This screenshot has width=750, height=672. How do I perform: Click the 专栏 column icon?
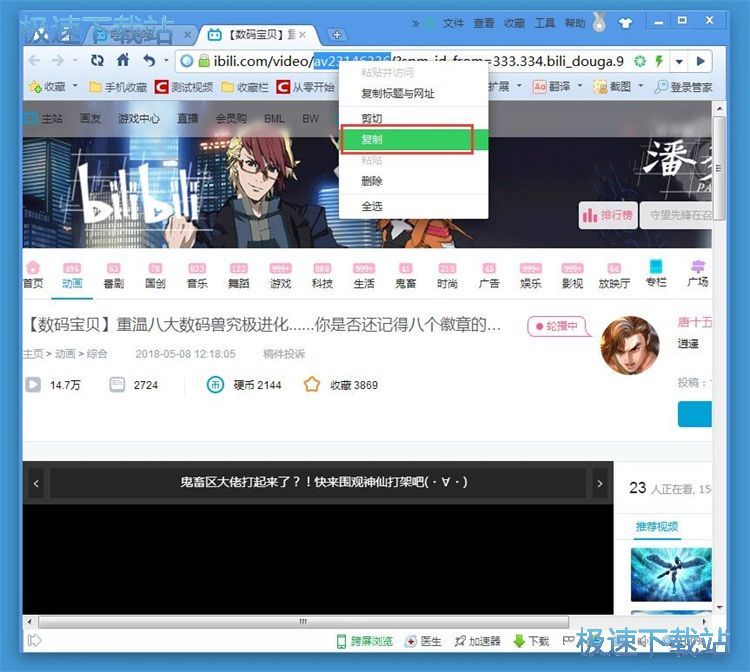click(656, 266)
